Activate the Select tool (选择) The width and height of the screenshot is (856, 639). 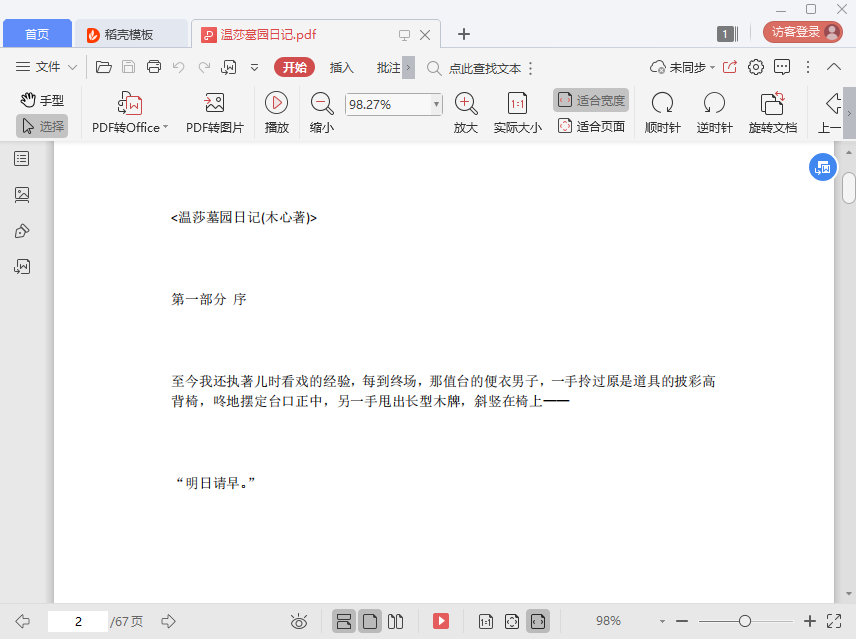tap(42, 127)
